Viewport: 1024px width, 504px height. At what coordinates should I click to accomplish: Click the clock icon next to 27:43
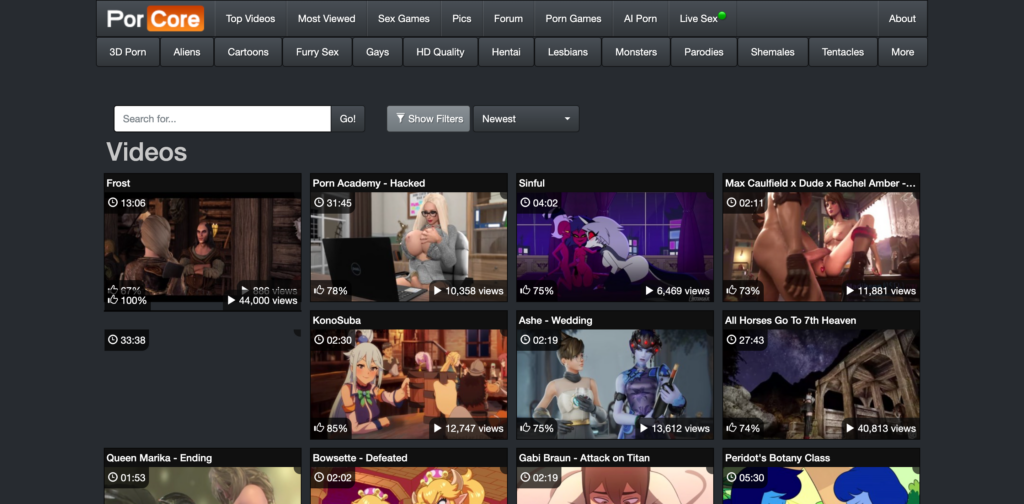[731, 340]
